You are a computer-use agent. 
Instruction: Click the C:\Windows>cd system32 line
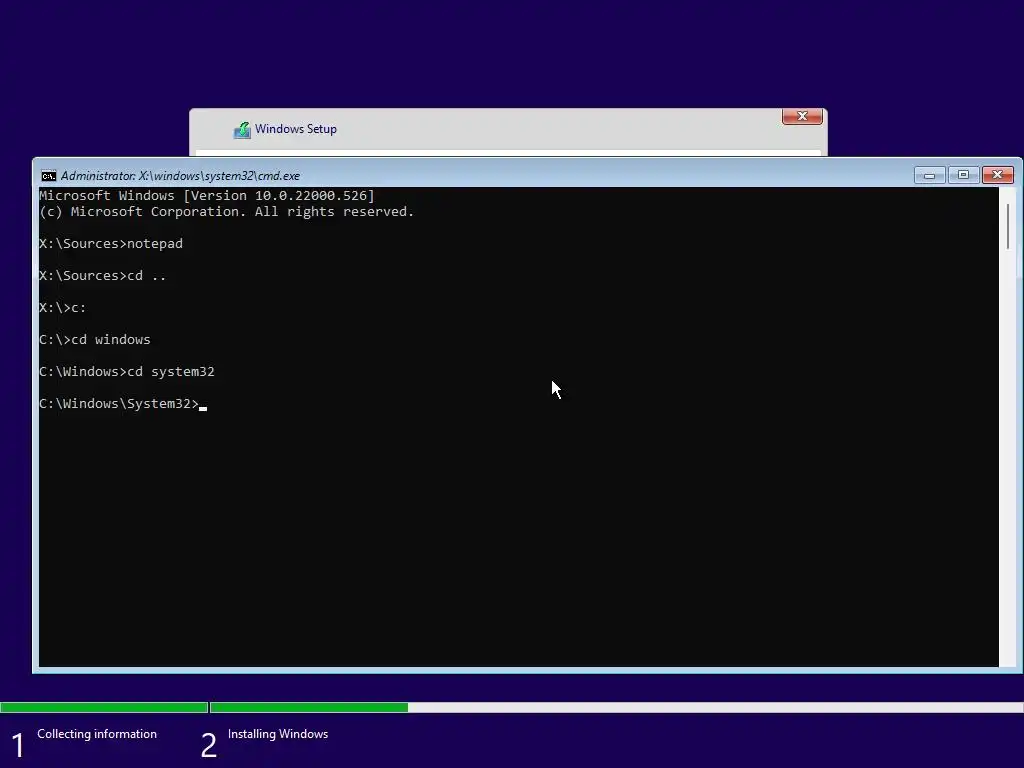click(x=127, y=372)
